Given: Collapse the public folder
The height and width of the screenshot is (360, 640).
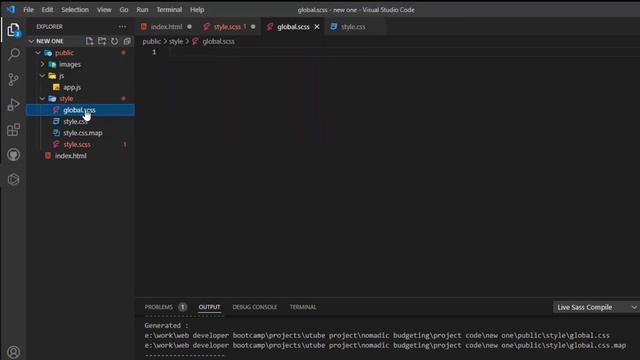Looking at the screenshot, I should (38, 53).
